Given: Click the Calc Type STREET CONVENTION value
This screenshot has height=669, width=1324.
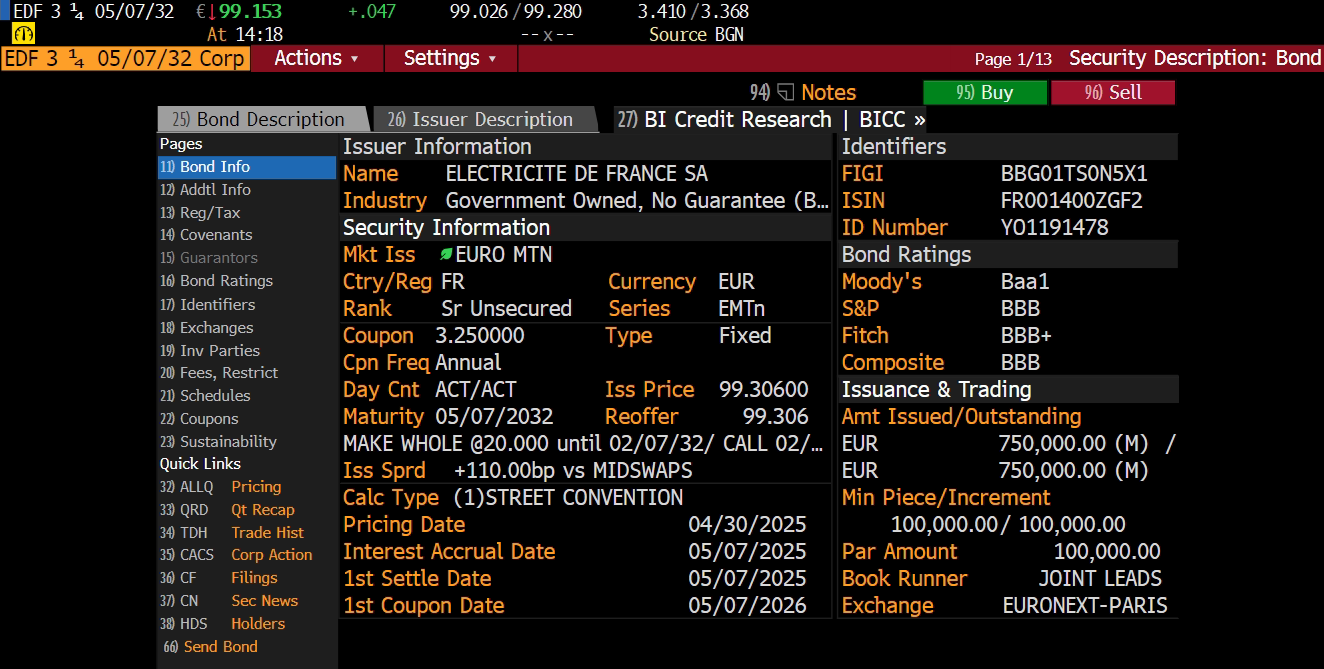Looking at the screenshot, I should (x=568, y=498).
